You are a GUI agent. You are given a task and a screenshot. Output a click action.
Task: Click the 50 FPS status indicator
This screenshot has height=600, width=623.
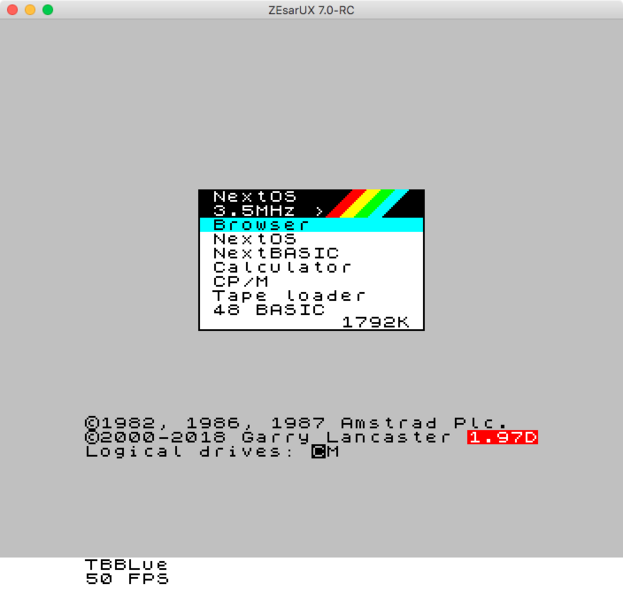(x=127, y=579)
